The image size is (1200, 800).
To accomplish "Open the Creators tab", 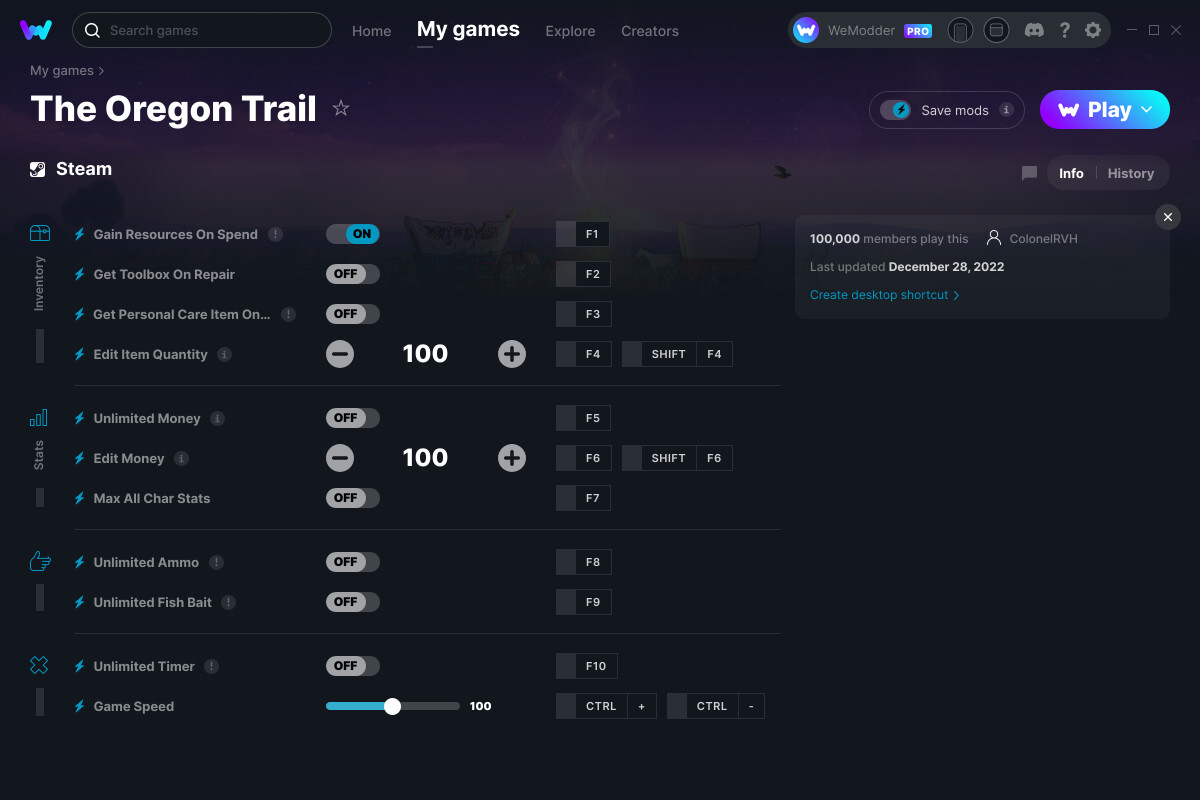I will pos(650,31).
